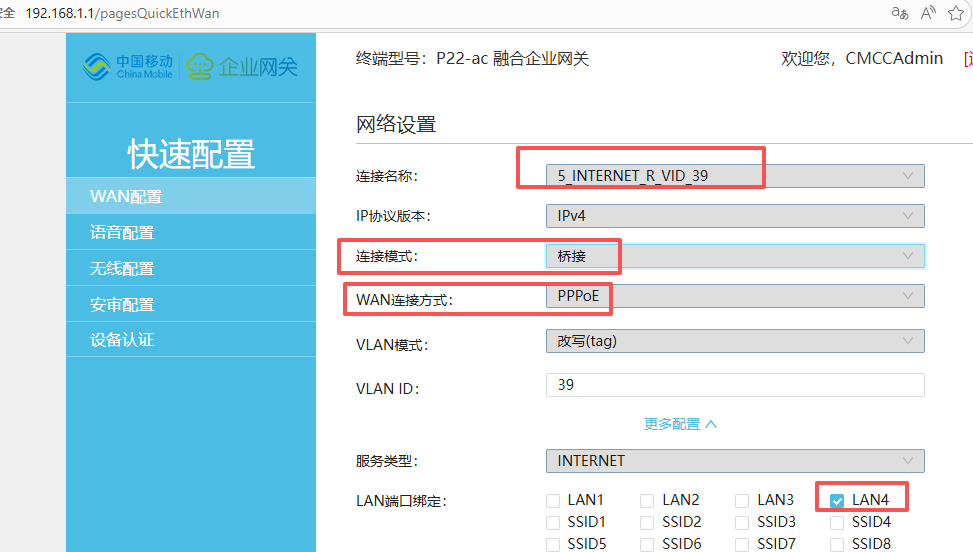Click the 服务类型 label

click(x=387, y=461)
